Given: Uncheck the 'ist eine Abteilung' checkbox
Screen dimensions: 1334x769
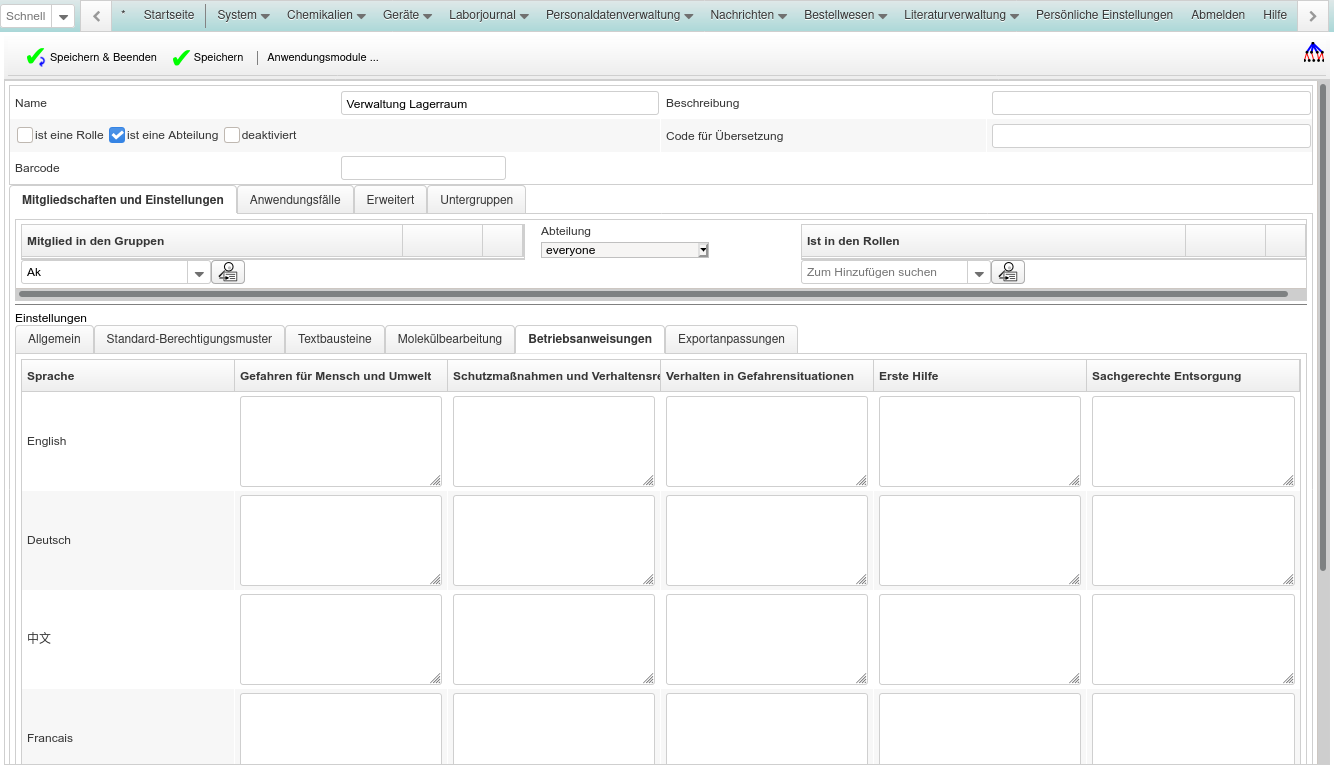Looking at the screenshot, I should pyautogui.click(x=117, y=135).
